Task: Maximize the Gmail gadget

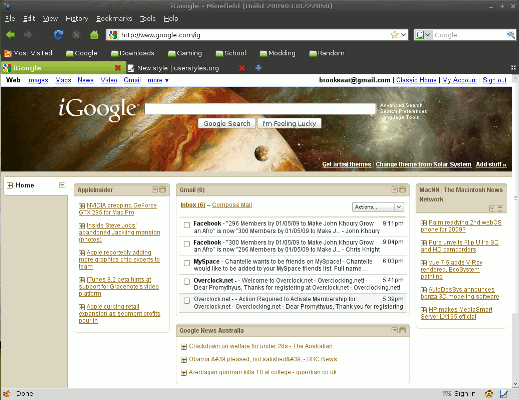Action: pyautogui.click(x=402, y=189)
